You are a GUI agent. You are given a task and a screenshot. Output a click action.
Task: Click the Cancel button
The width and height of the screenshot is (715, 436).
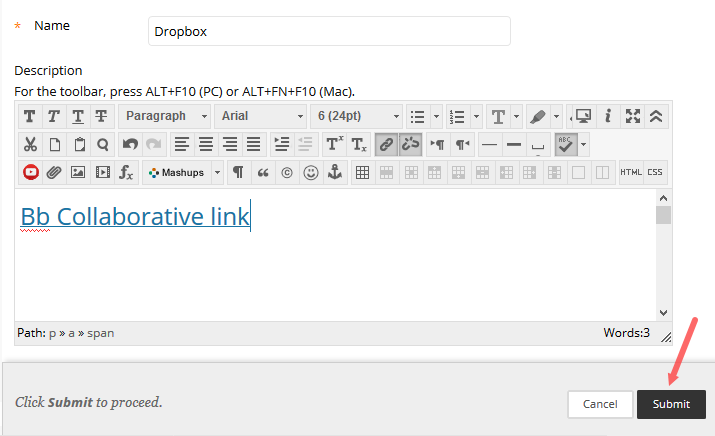point(600,404)
